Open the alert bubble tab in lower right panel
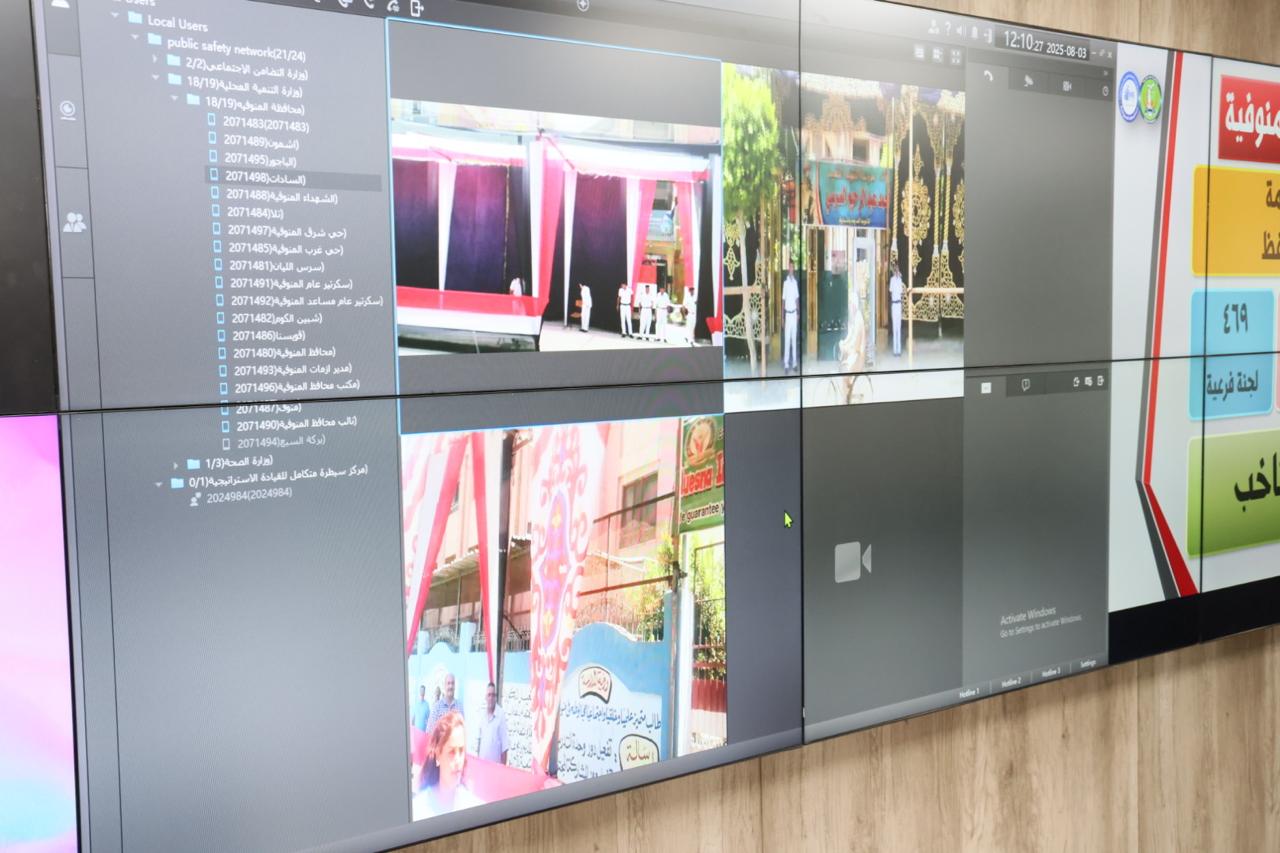Screen dimensions: 1280x853 (x=1025, y=385)
